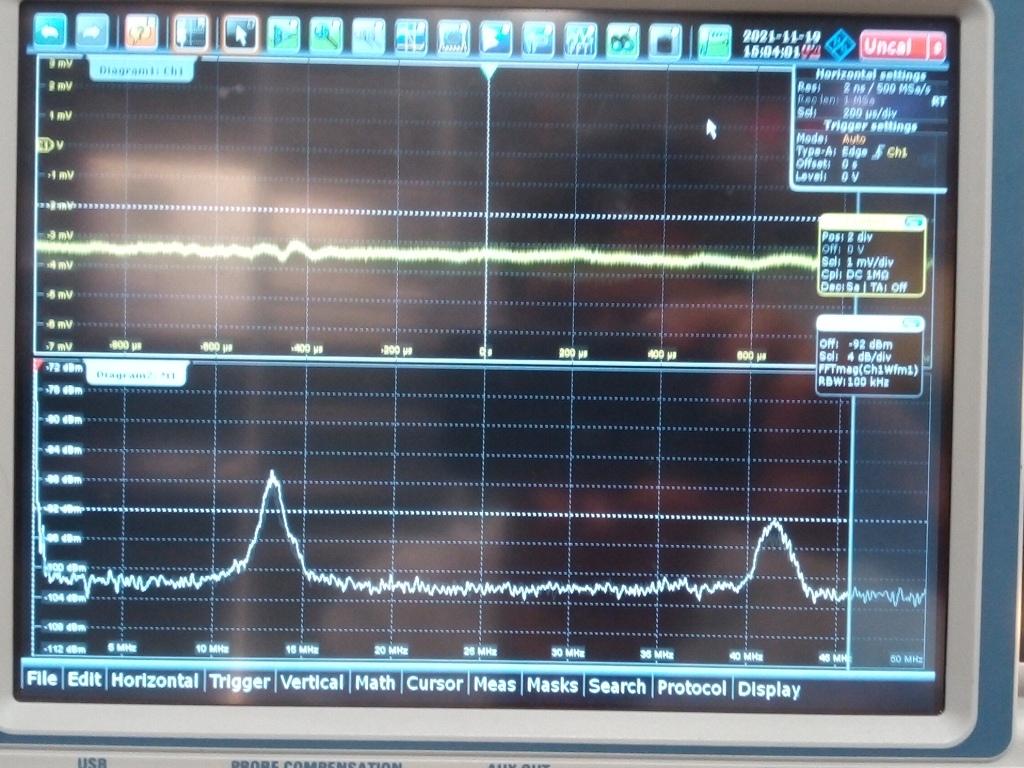Click the yellow Ch1 ground level marker
Screen dimensions: 1024x768
tap(47, 145)
